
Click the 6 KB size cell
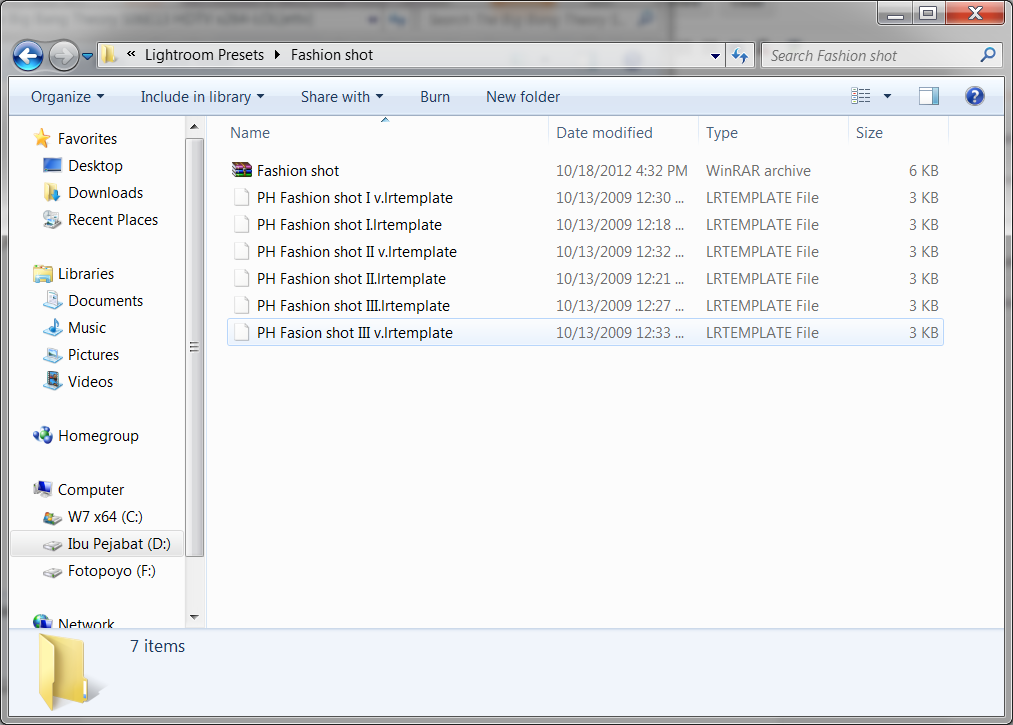[923, 171]
